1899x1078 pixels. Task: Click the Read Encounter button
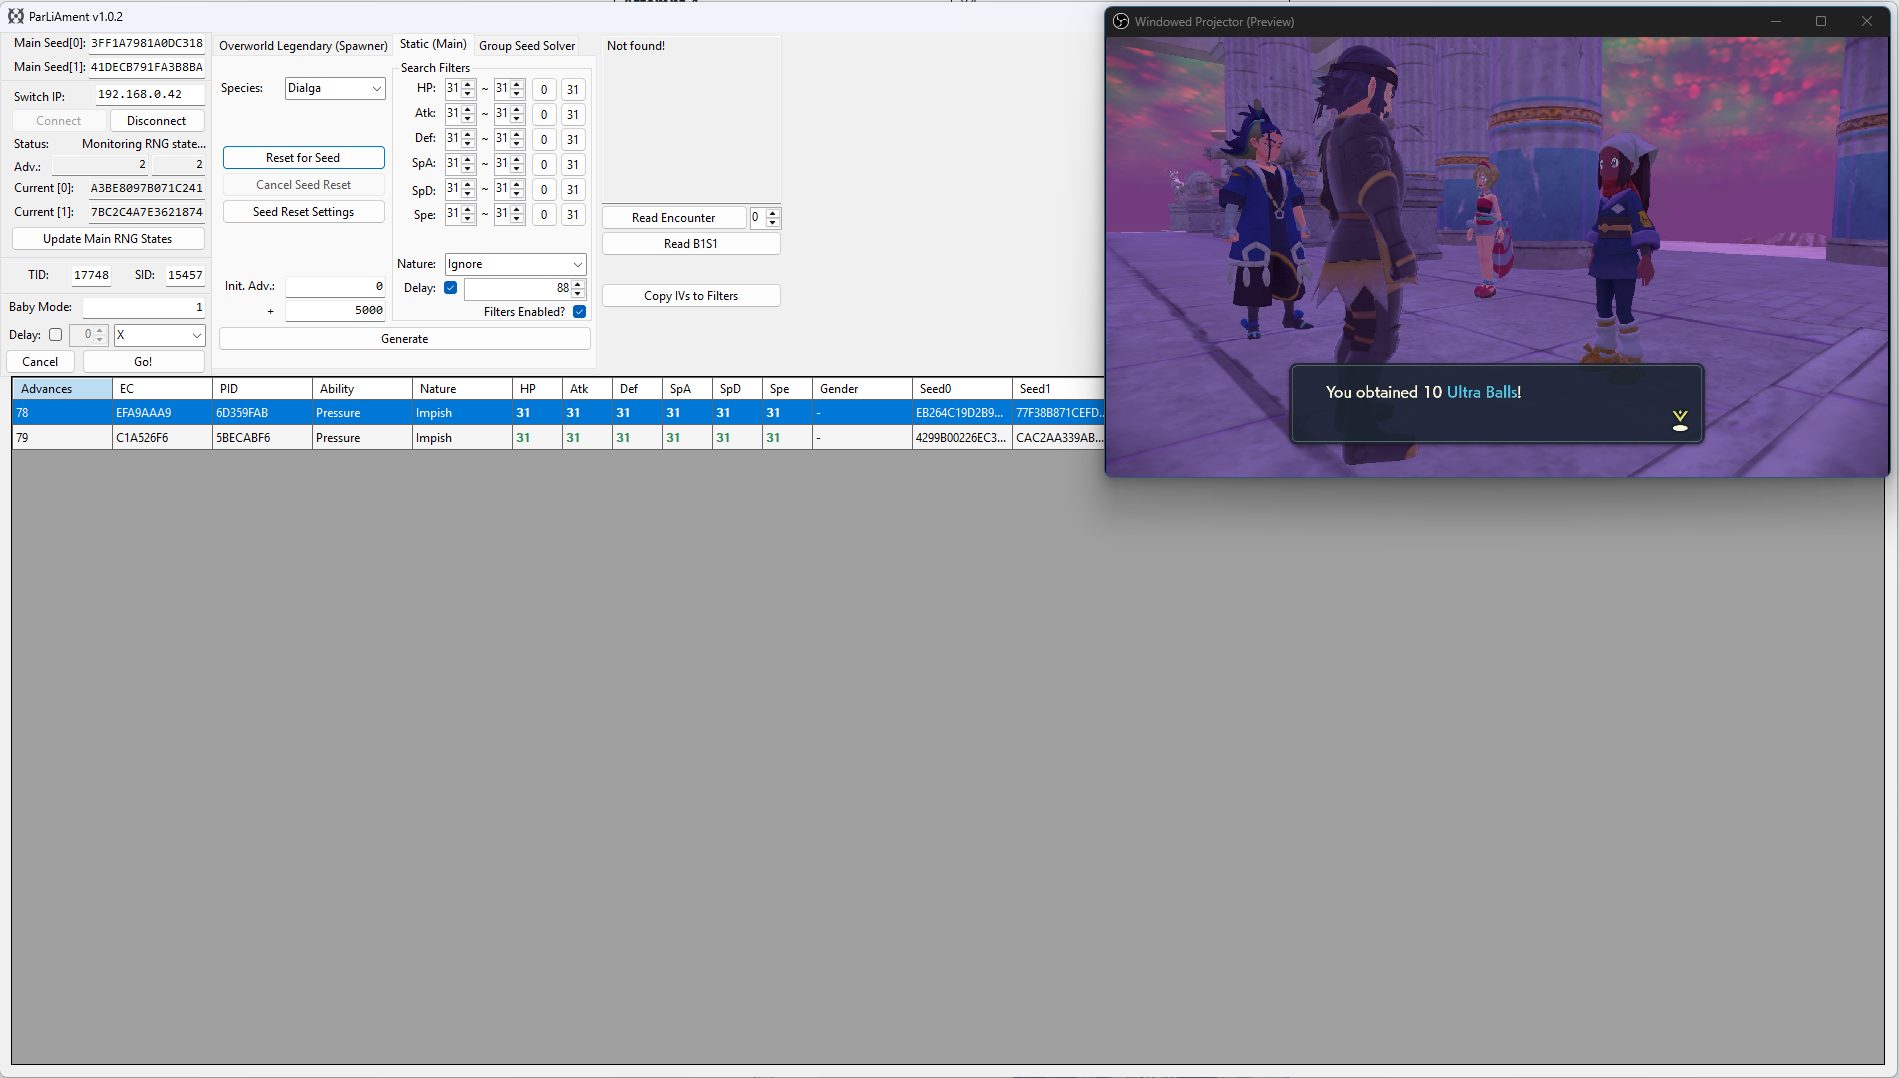point(673,218)
